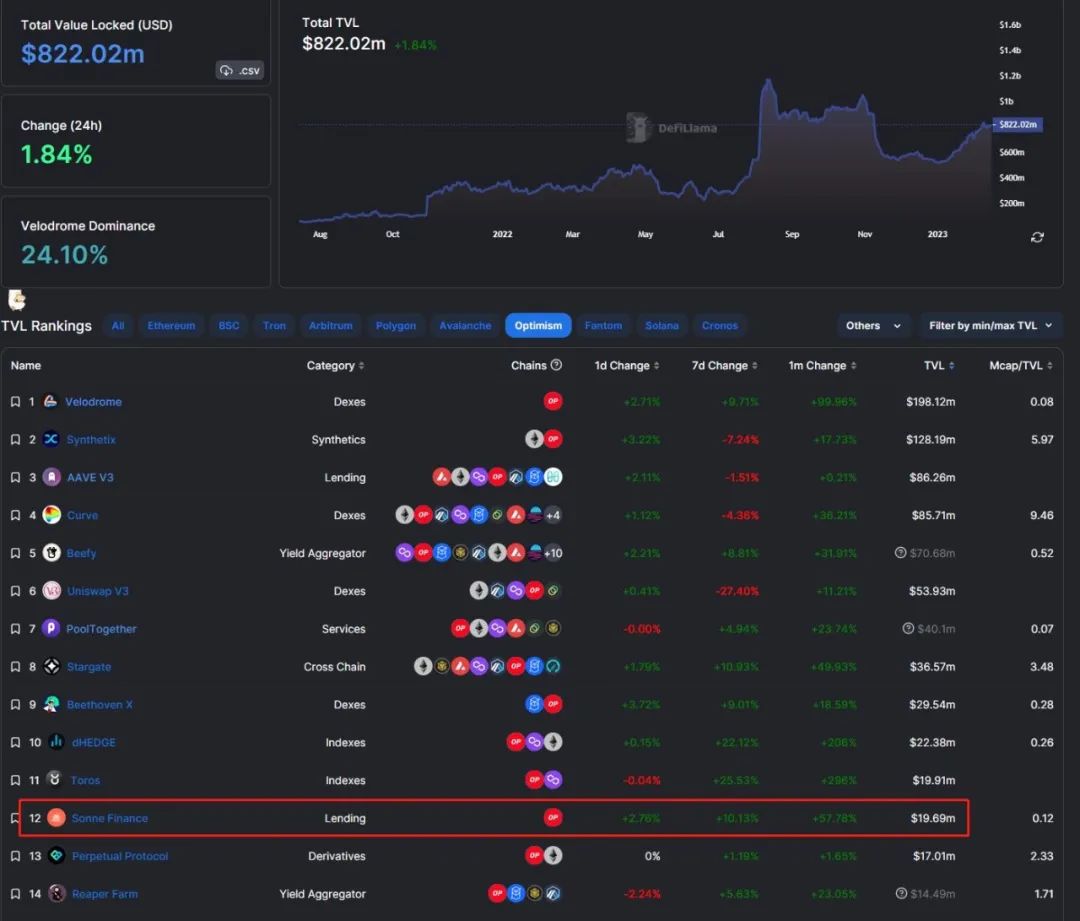Switch to the Ethereum chain tab
Screen dimensions: 1080x921
171,325
